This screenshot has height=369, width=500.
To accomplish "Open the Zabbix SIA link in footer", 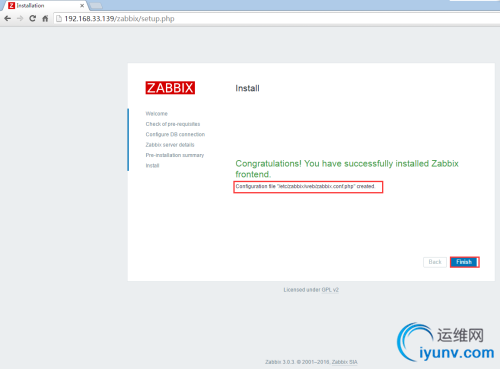I will tap(345, 362).
